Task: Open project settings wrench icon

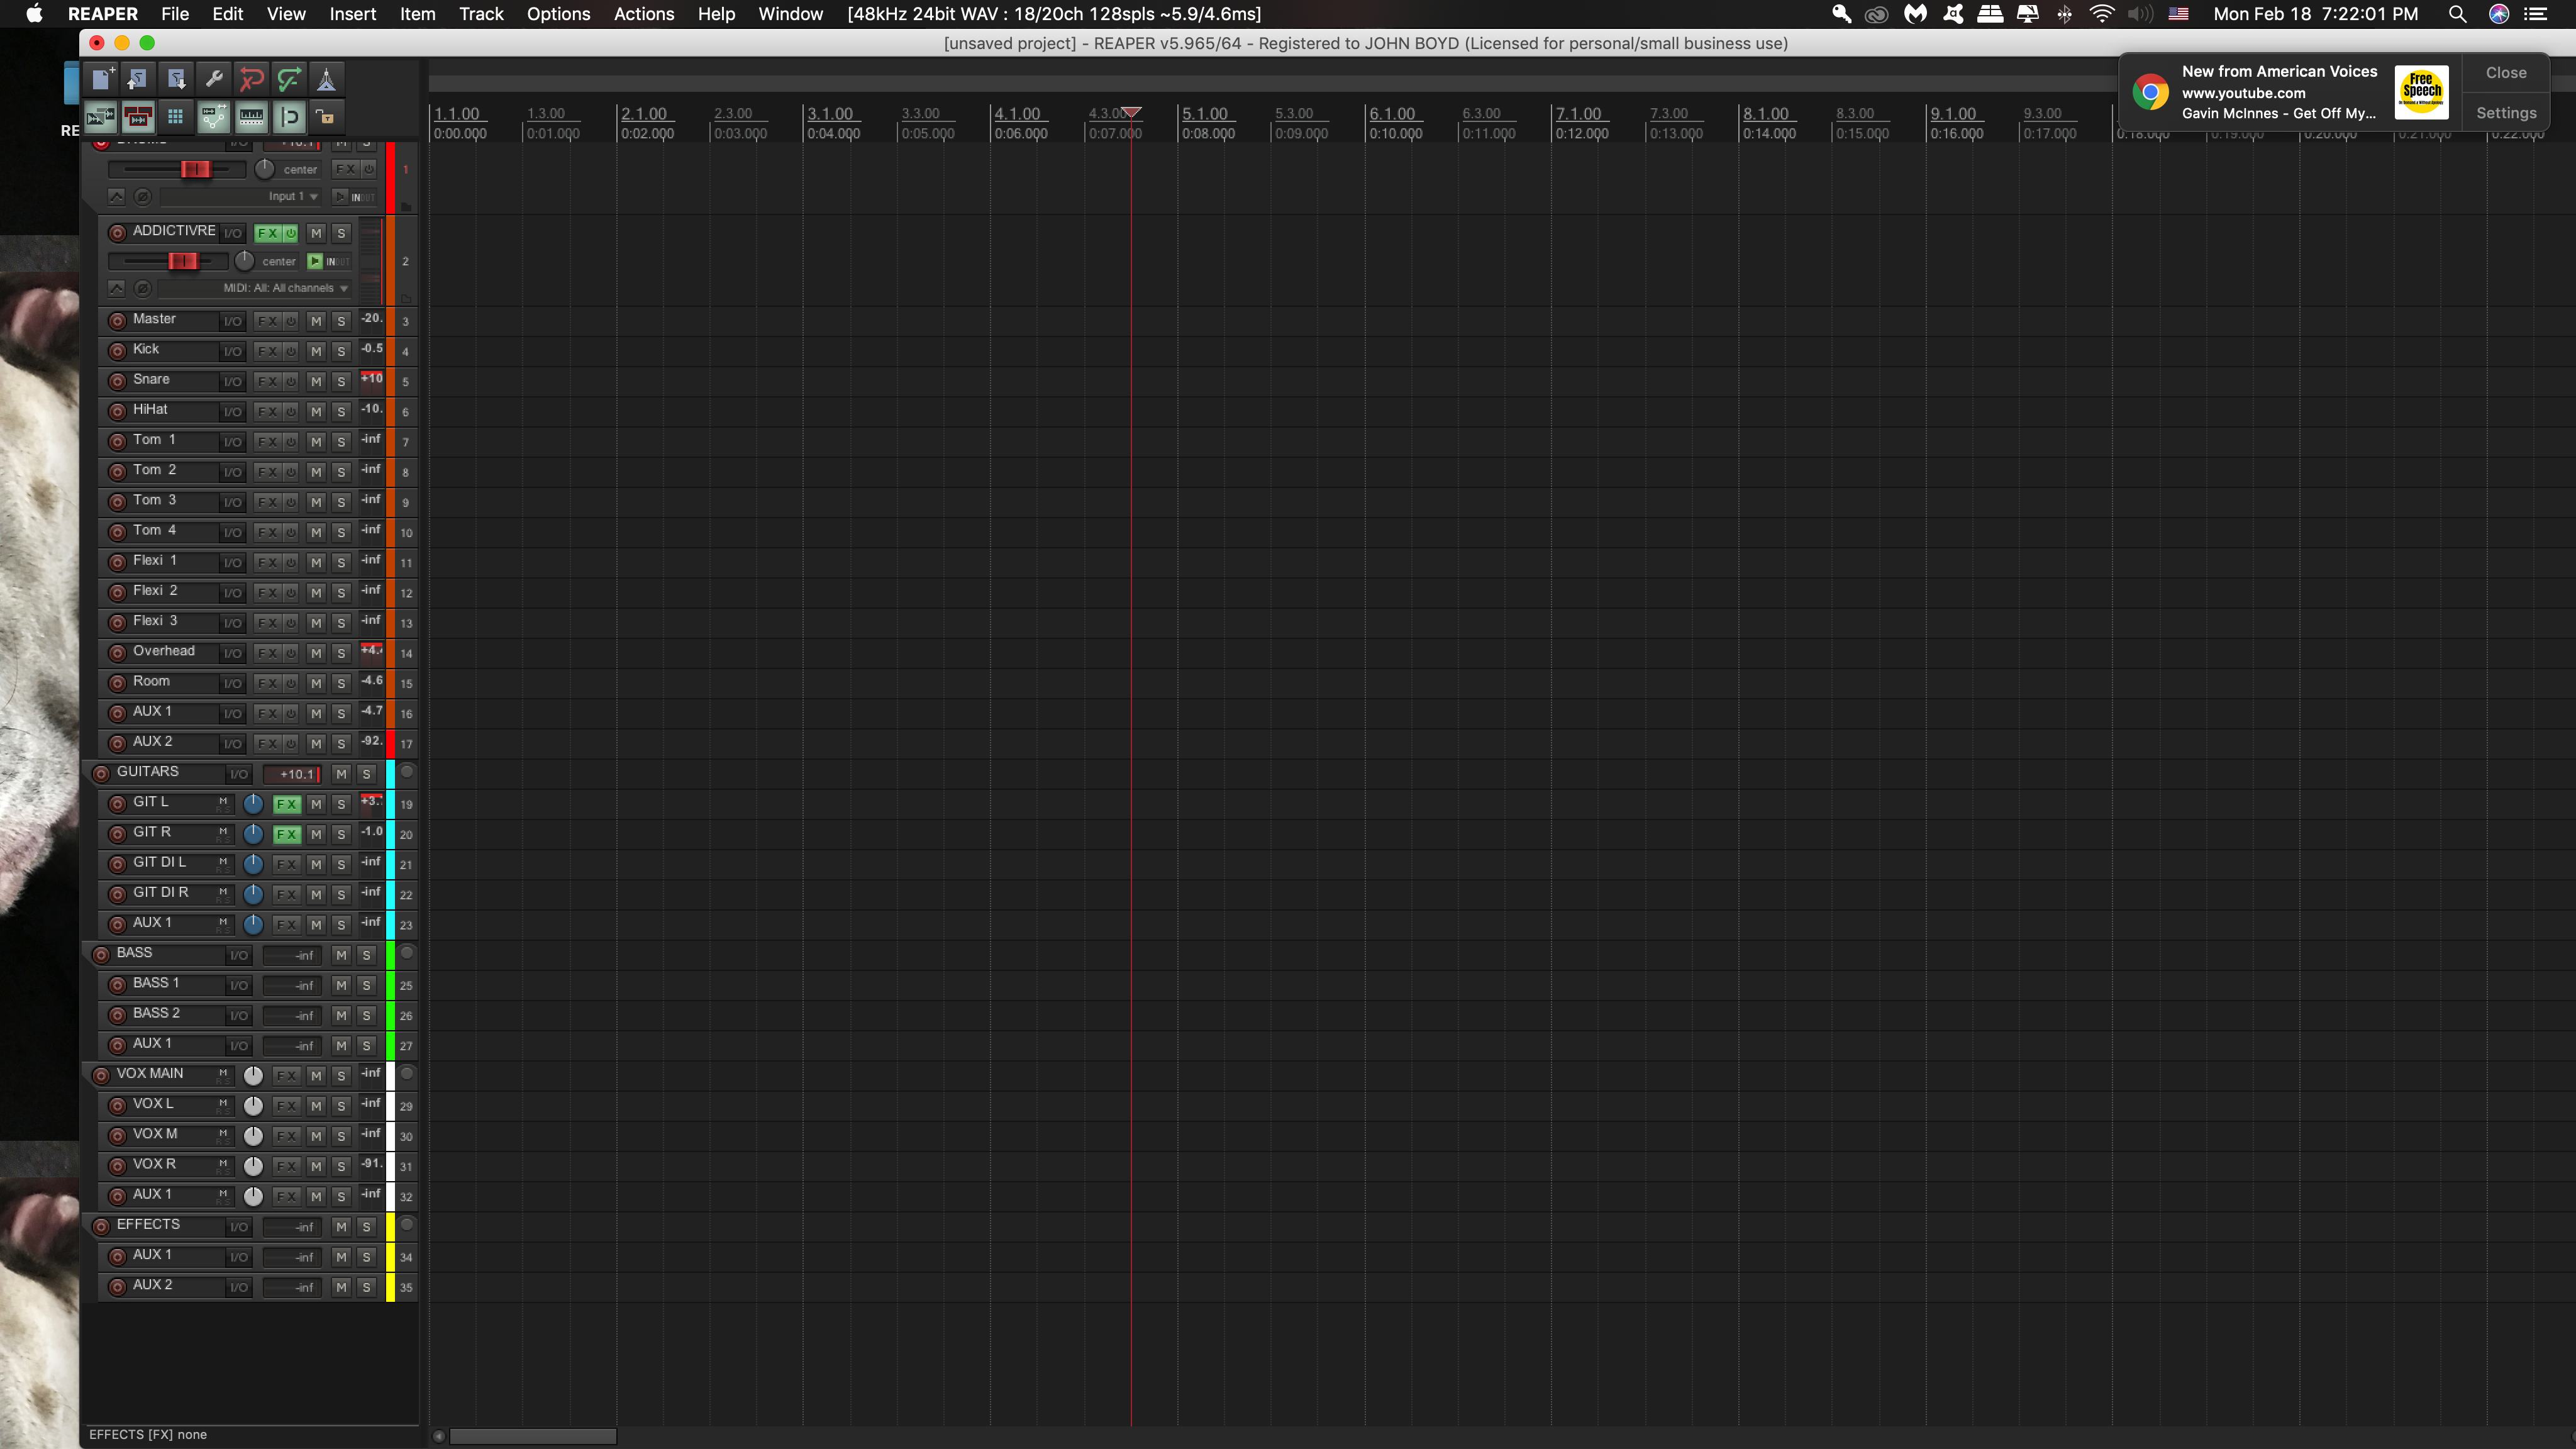Action: coord(213,79)
